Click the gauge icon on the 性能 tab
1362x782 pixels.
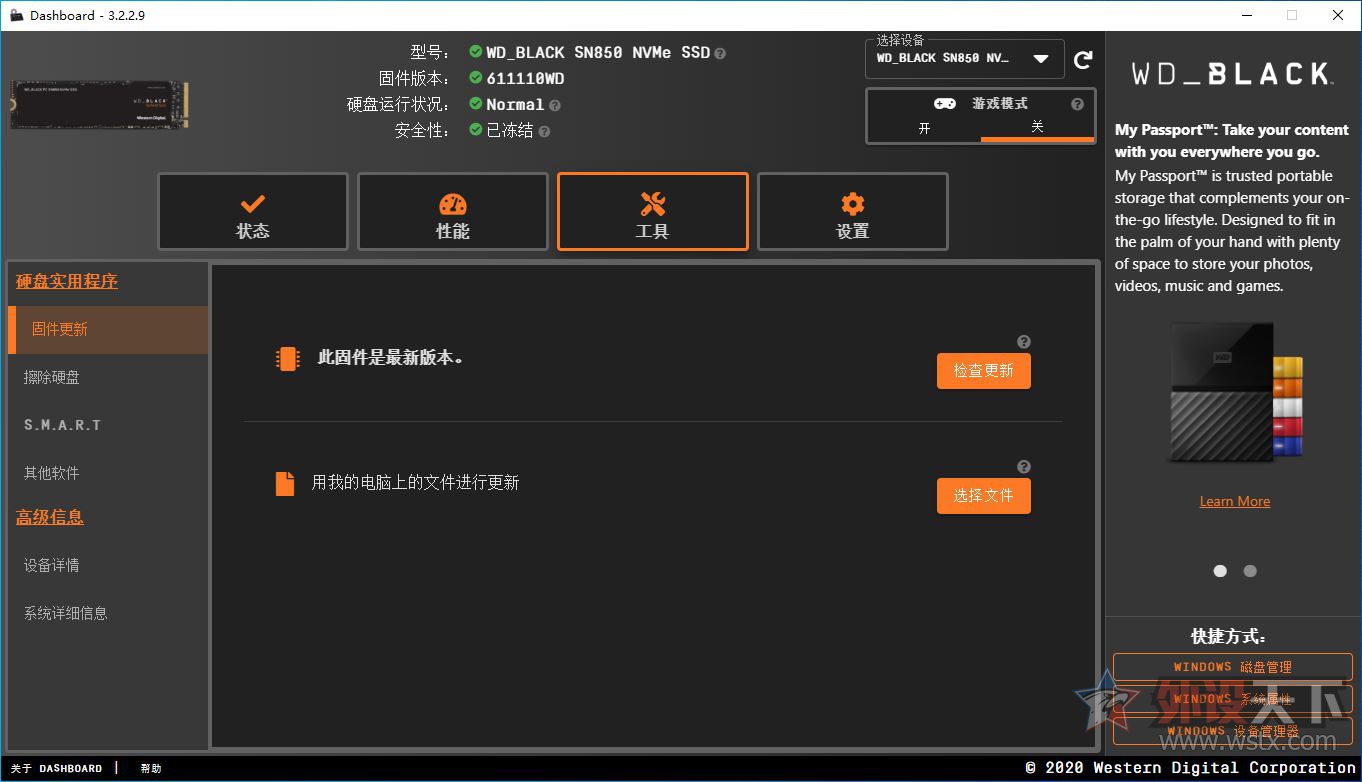(452, 202)
